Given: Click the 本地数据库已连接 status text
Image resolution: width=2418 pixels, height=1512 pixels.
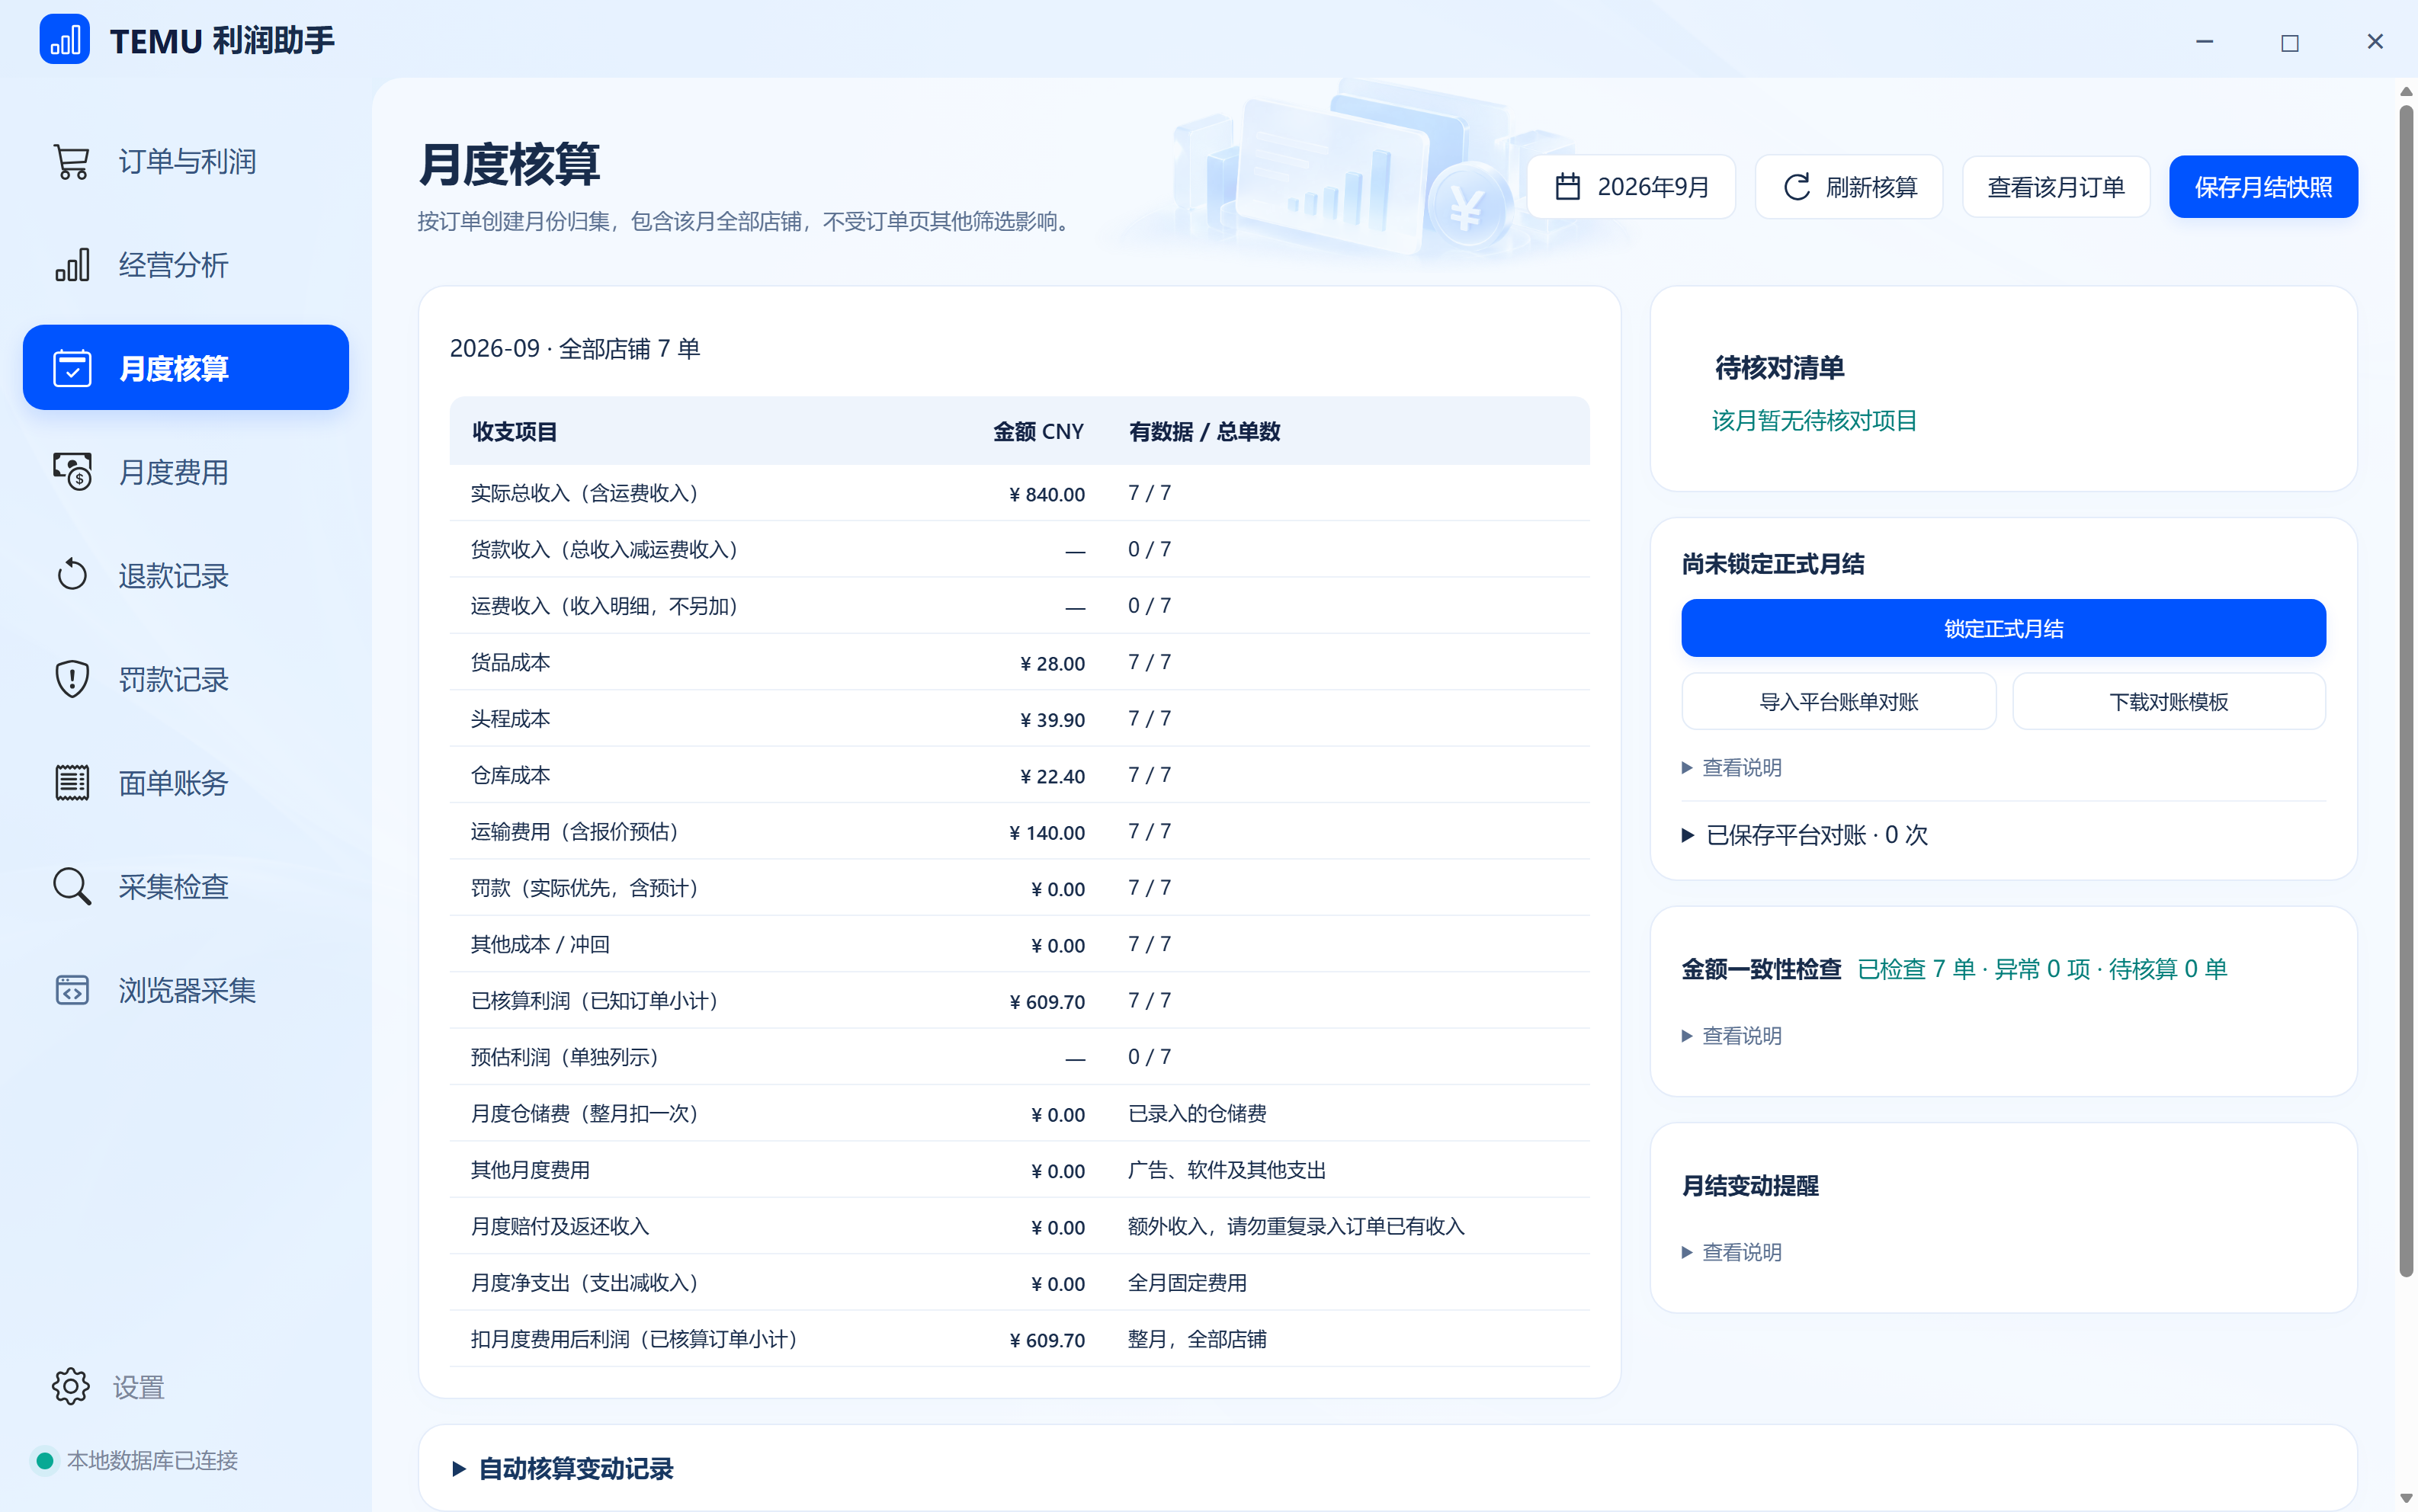Looking at the screenshot, I should click(152, 1461).
